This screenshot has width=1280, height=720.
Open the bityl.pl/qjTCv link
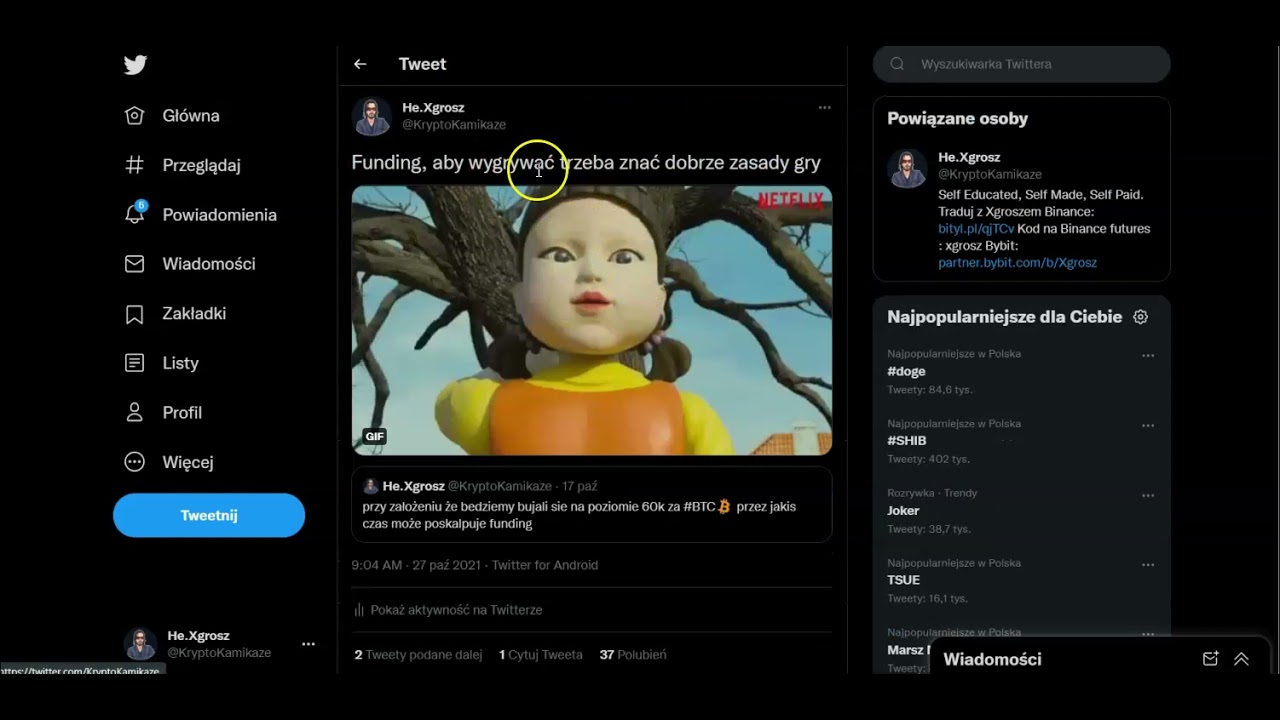click(x=976, y=228)
